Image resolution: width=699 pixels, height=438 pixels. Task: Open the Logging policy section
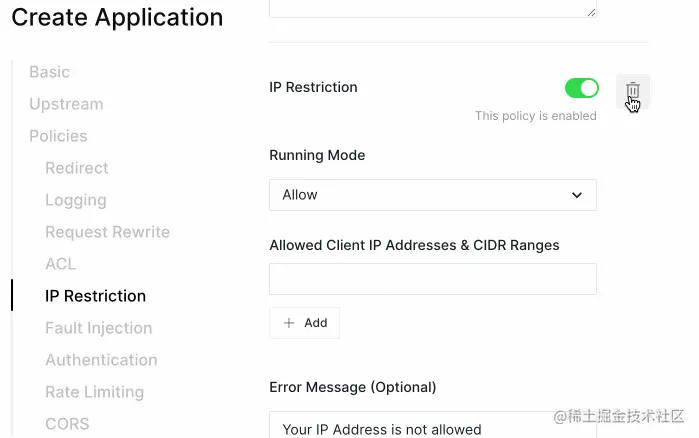point(76,200)
